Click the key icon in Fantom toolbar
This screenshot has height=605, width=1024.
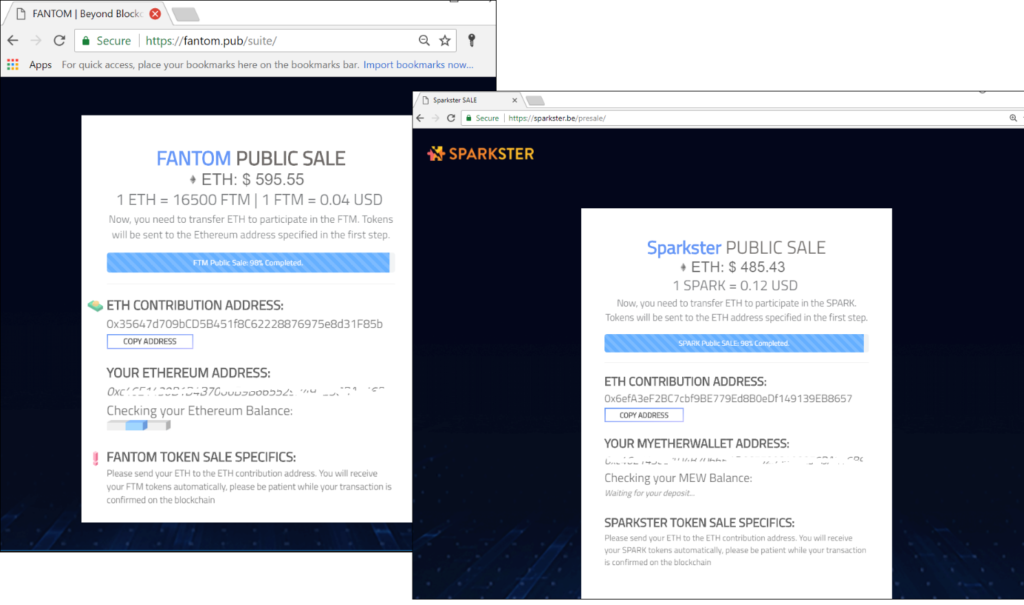pyautogui.click(x=472, y=41)
